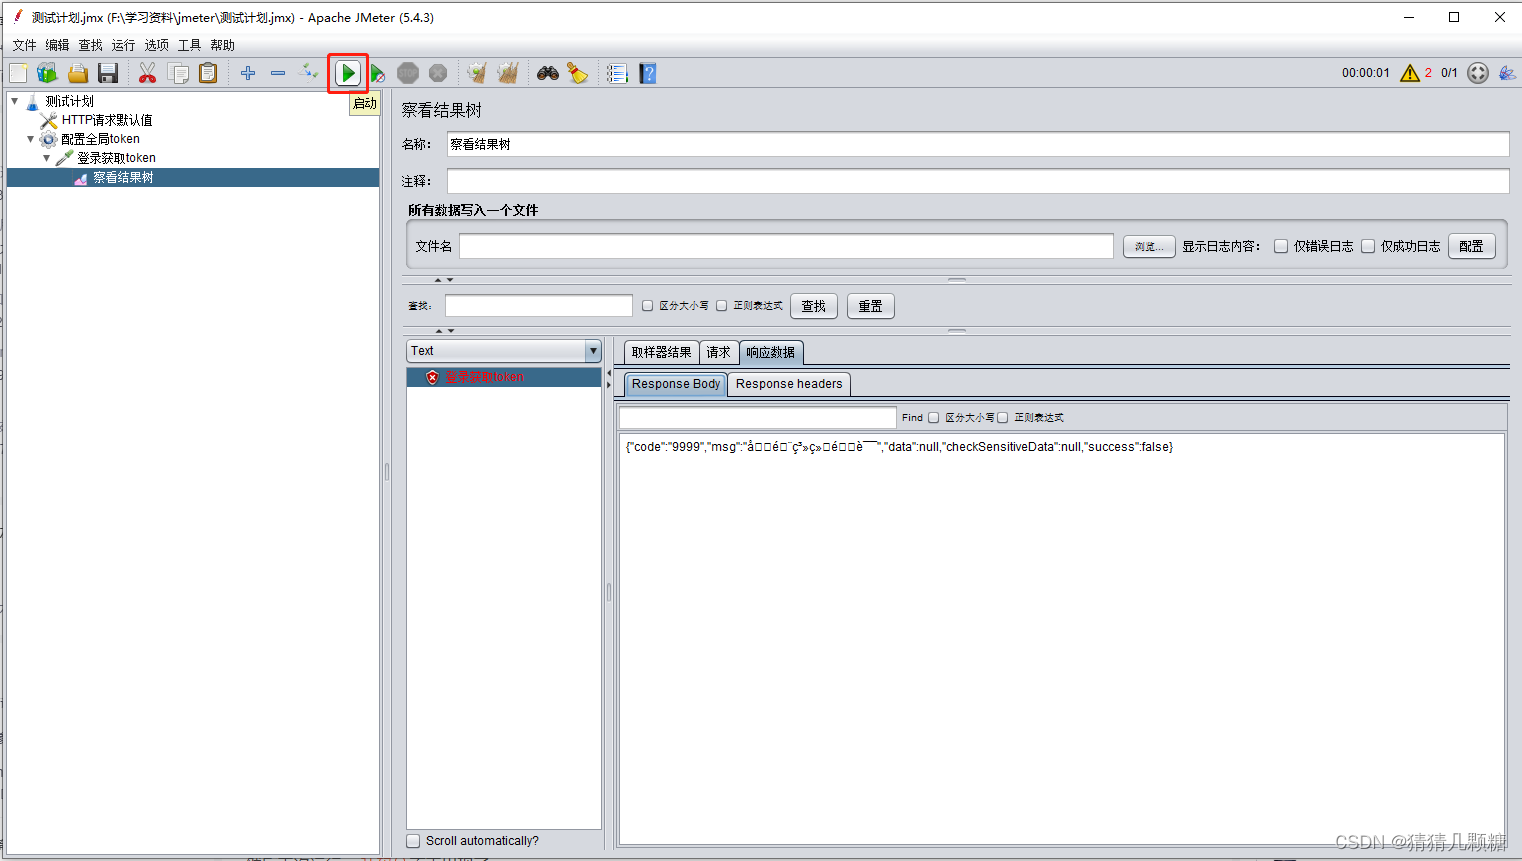Click the 查找 search button

(x=814, y=306)
